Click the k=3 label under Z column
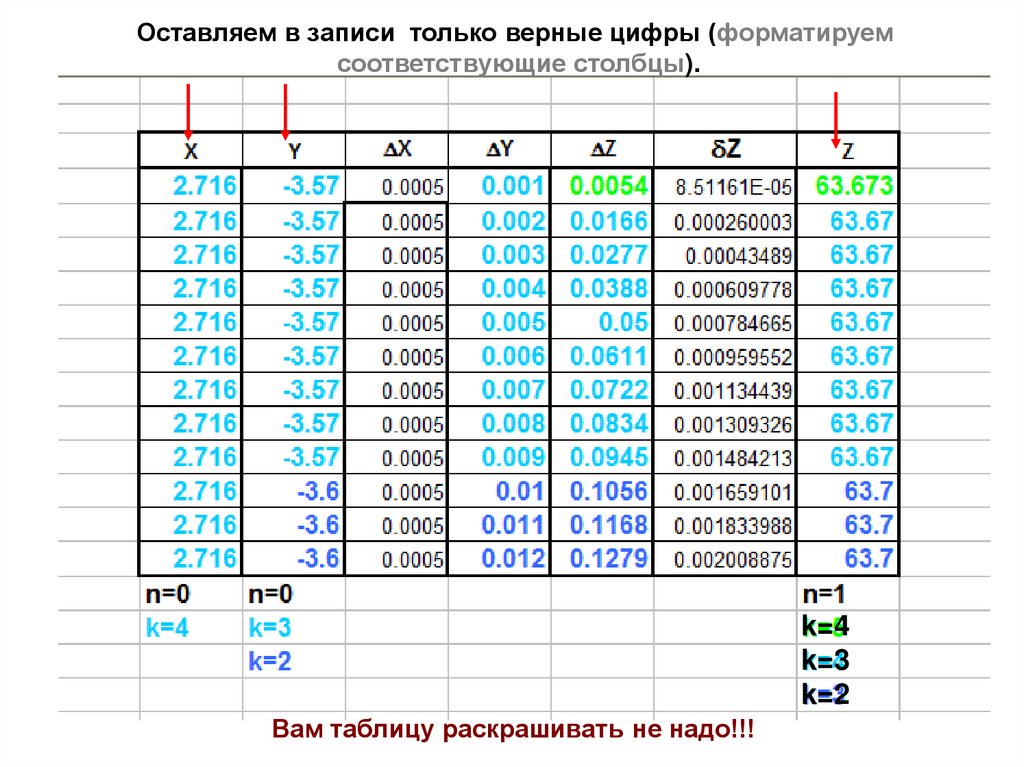The image size is (1024, 767). pos(825,661)
